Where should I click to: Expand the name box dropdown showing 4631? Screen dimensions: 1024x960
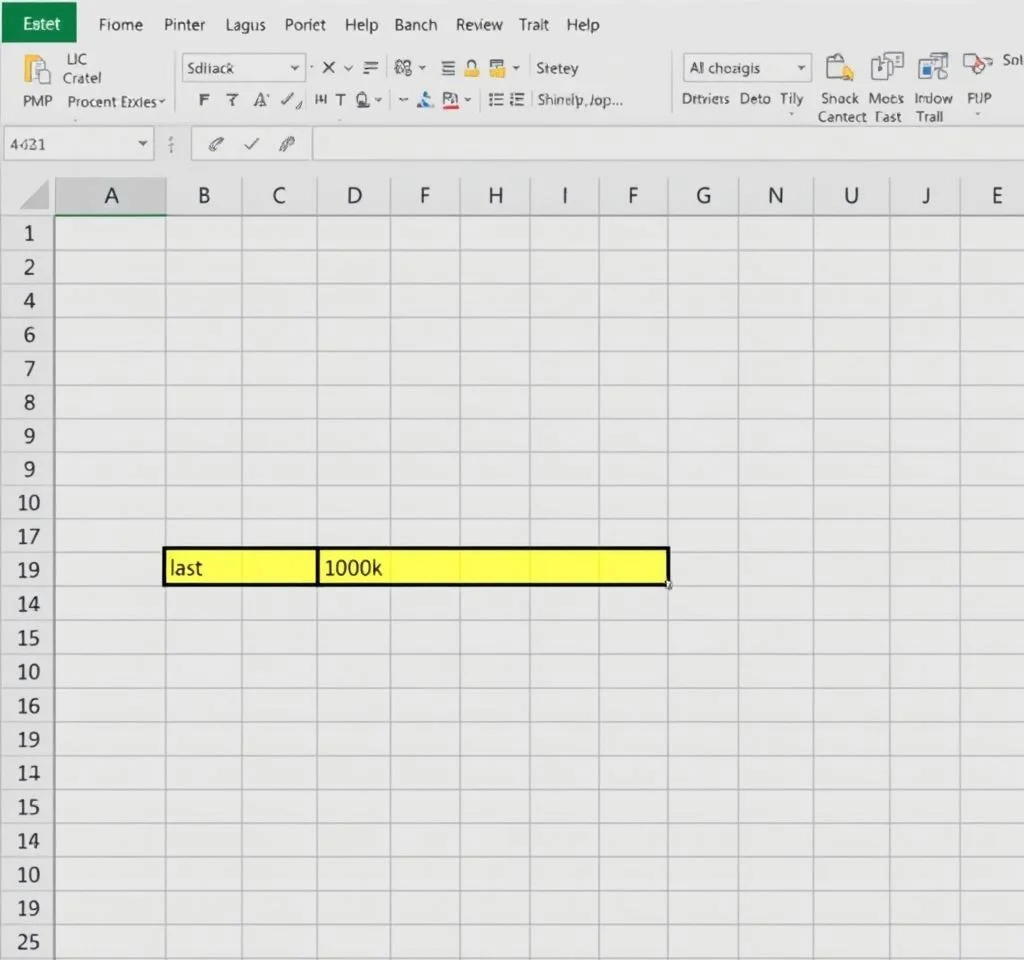142,144
